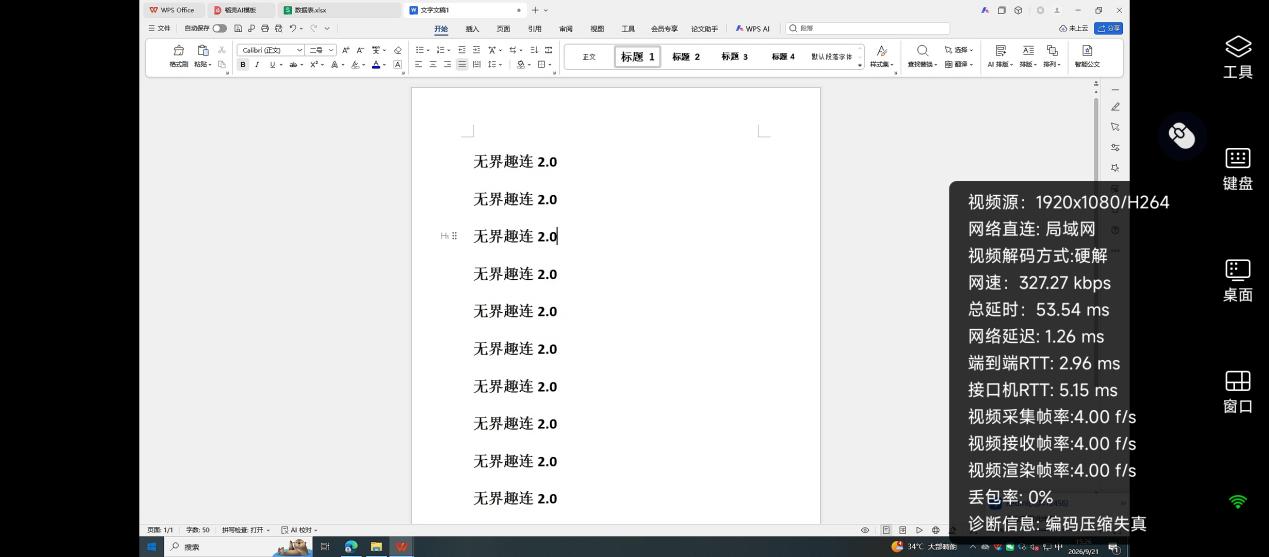Image resolution: width=1269 pixels, height=557 pixels.
Task: Apply the 正文 body style
Action: coord(589,57)
